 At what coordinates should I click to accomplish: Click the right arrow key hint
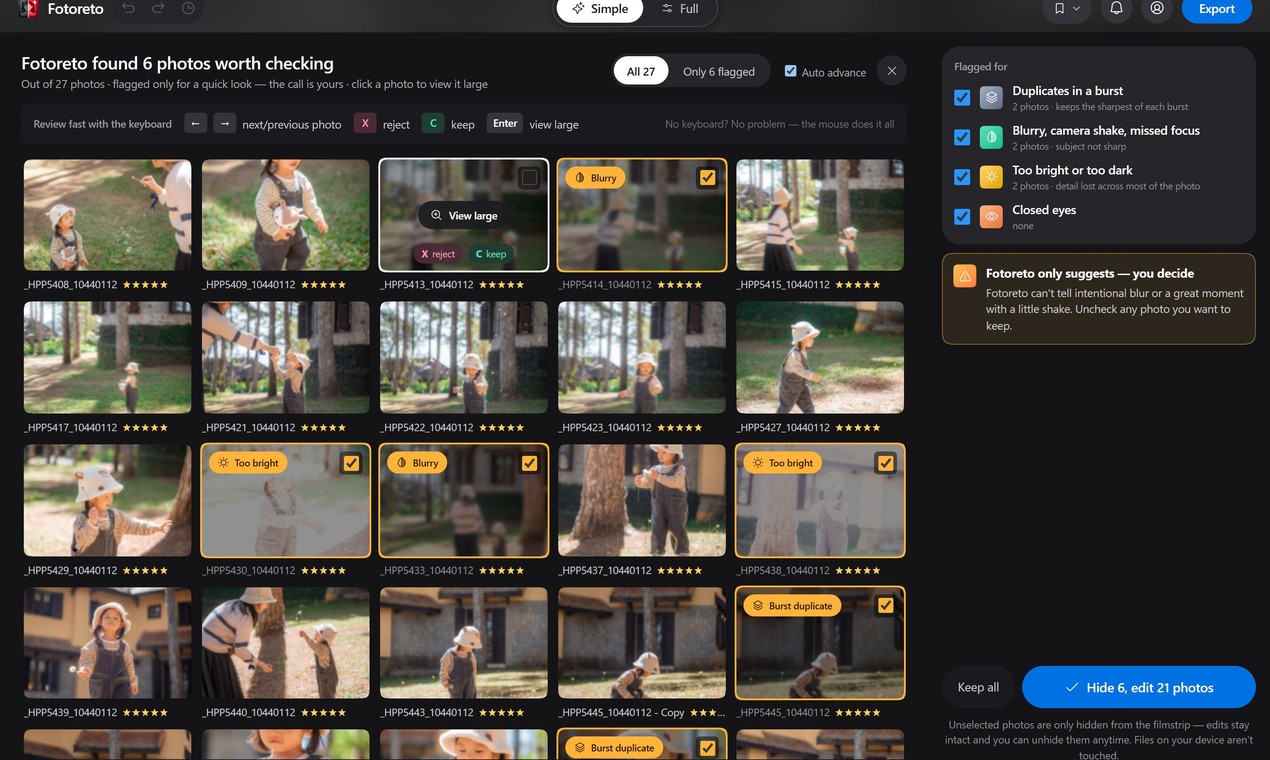click(225, 123)
